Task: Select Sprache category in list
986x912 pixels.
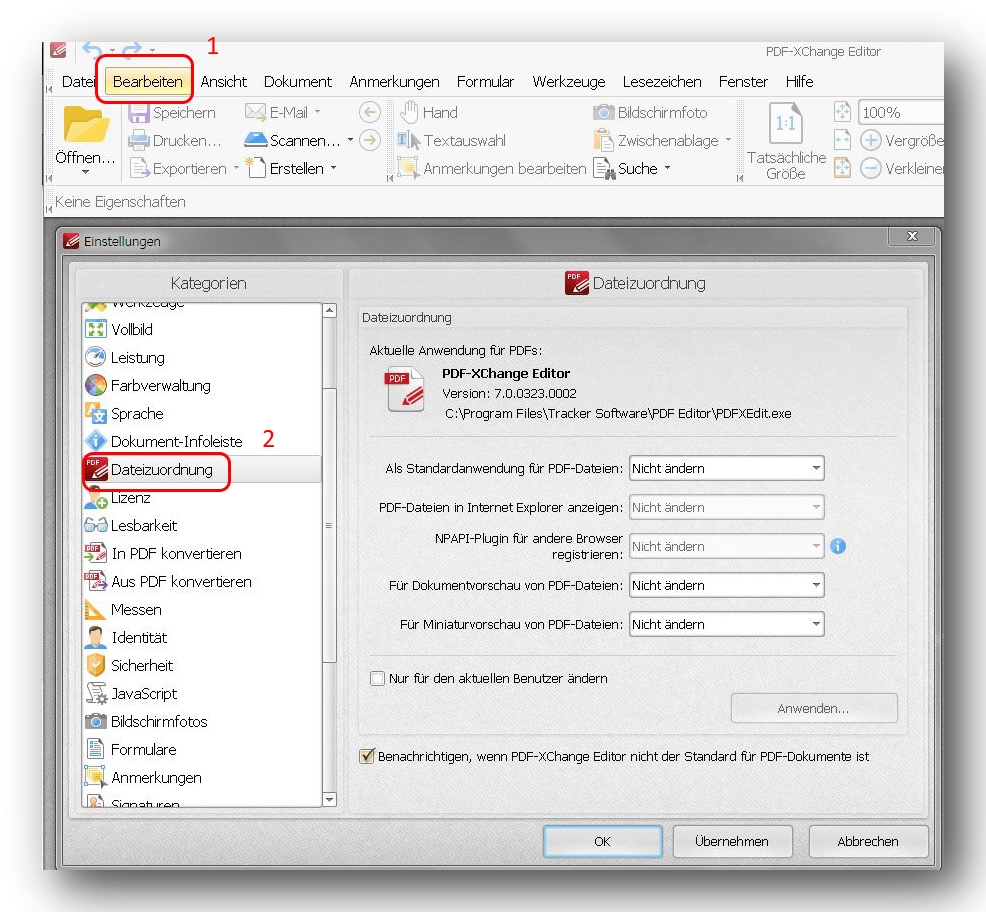Action: click(x=201, y=413)
